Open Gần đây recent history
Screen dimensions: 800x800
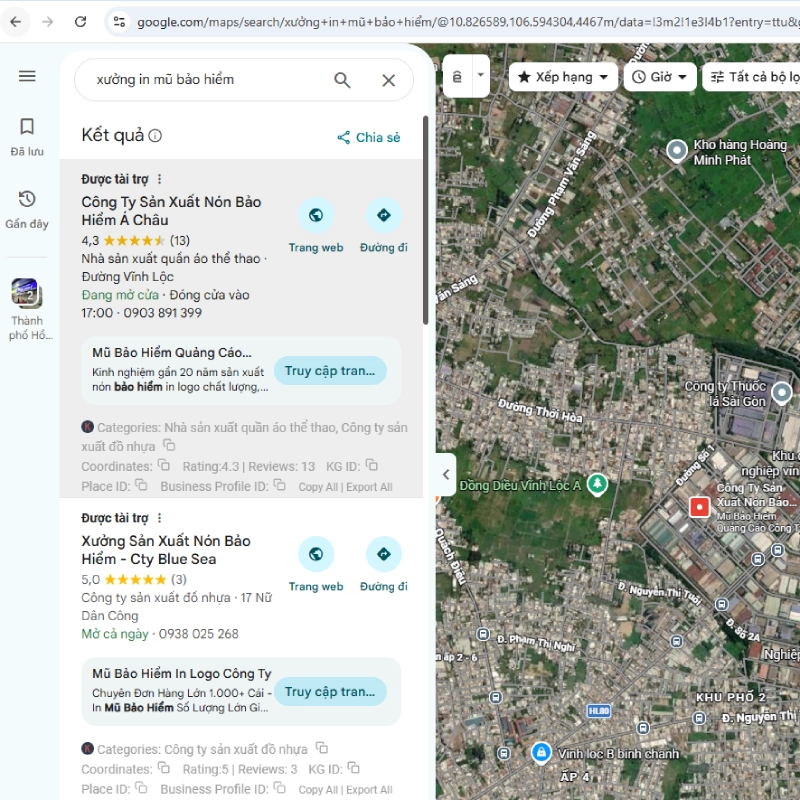[27, 210]
